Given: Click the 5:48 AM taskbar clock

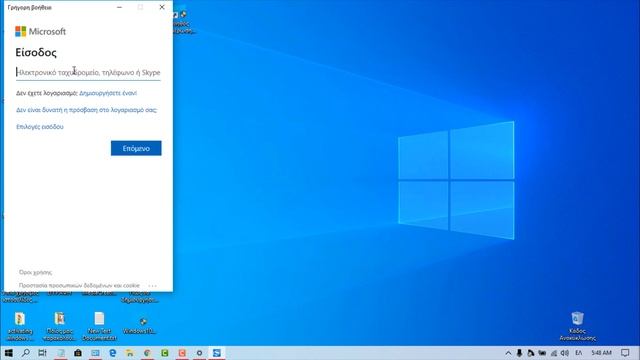Looking at the screenshot, I should [x=601, y=353].
